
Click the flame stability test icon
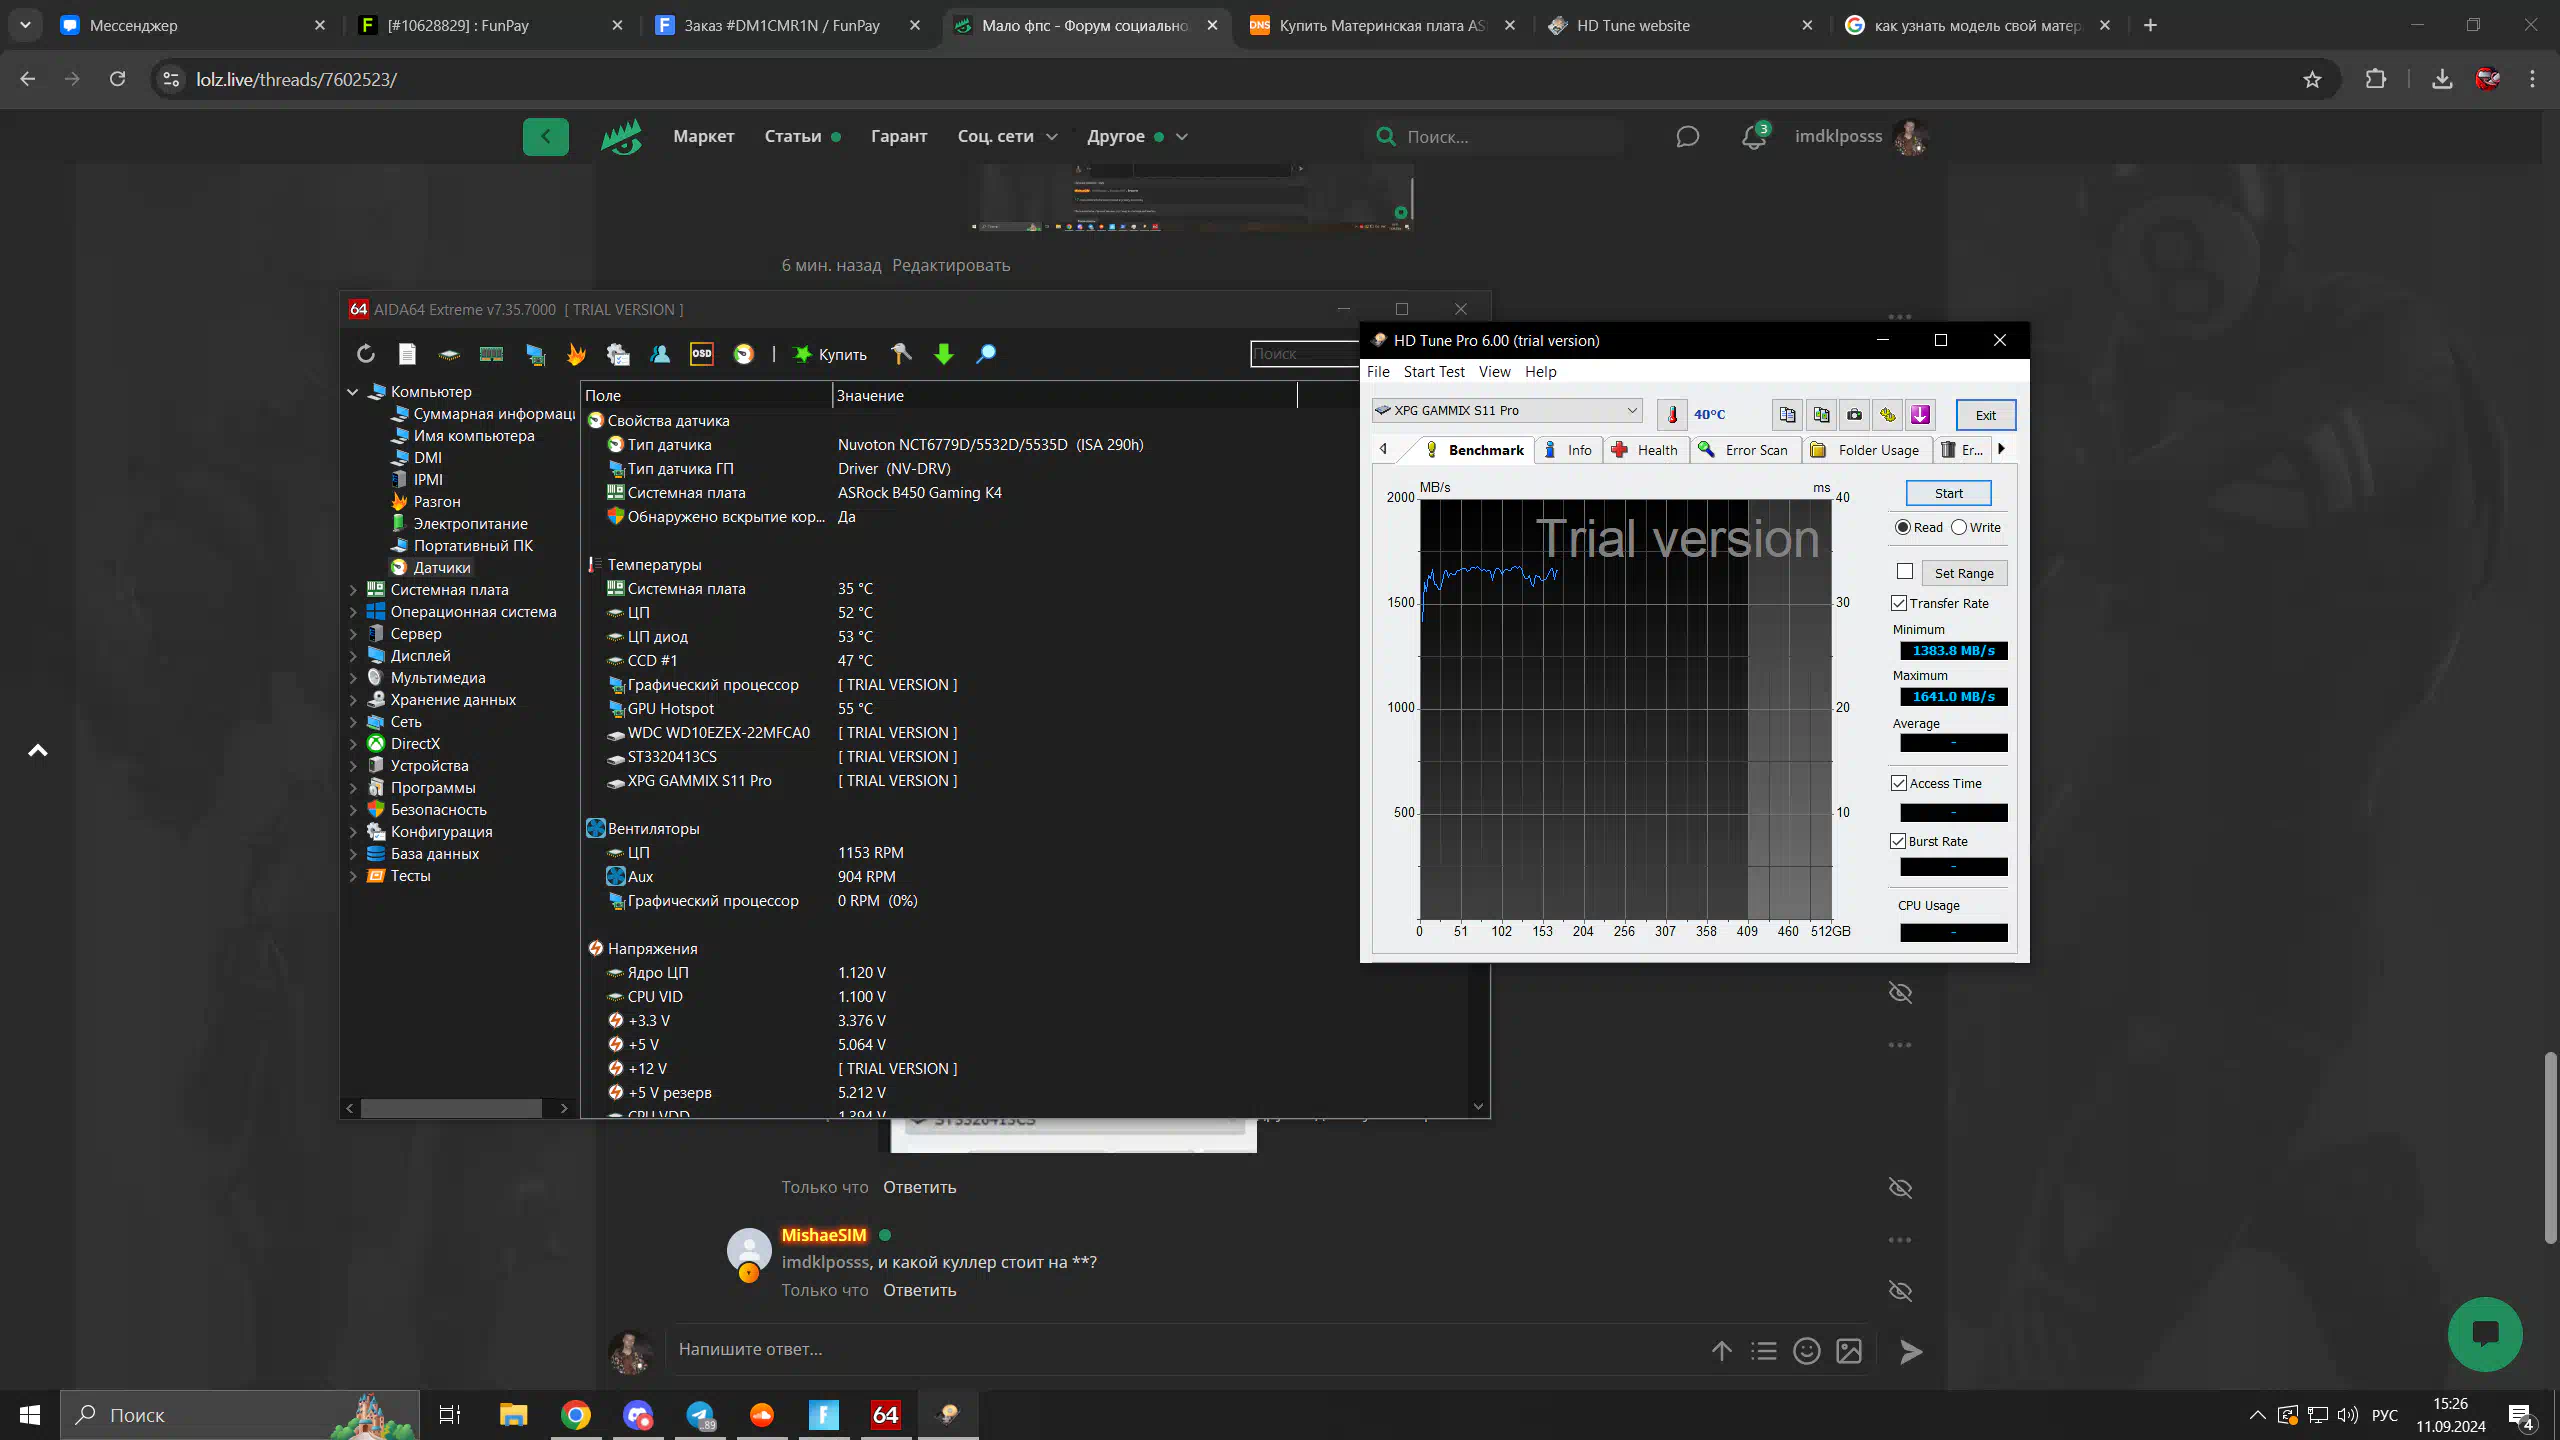(576, 354)
